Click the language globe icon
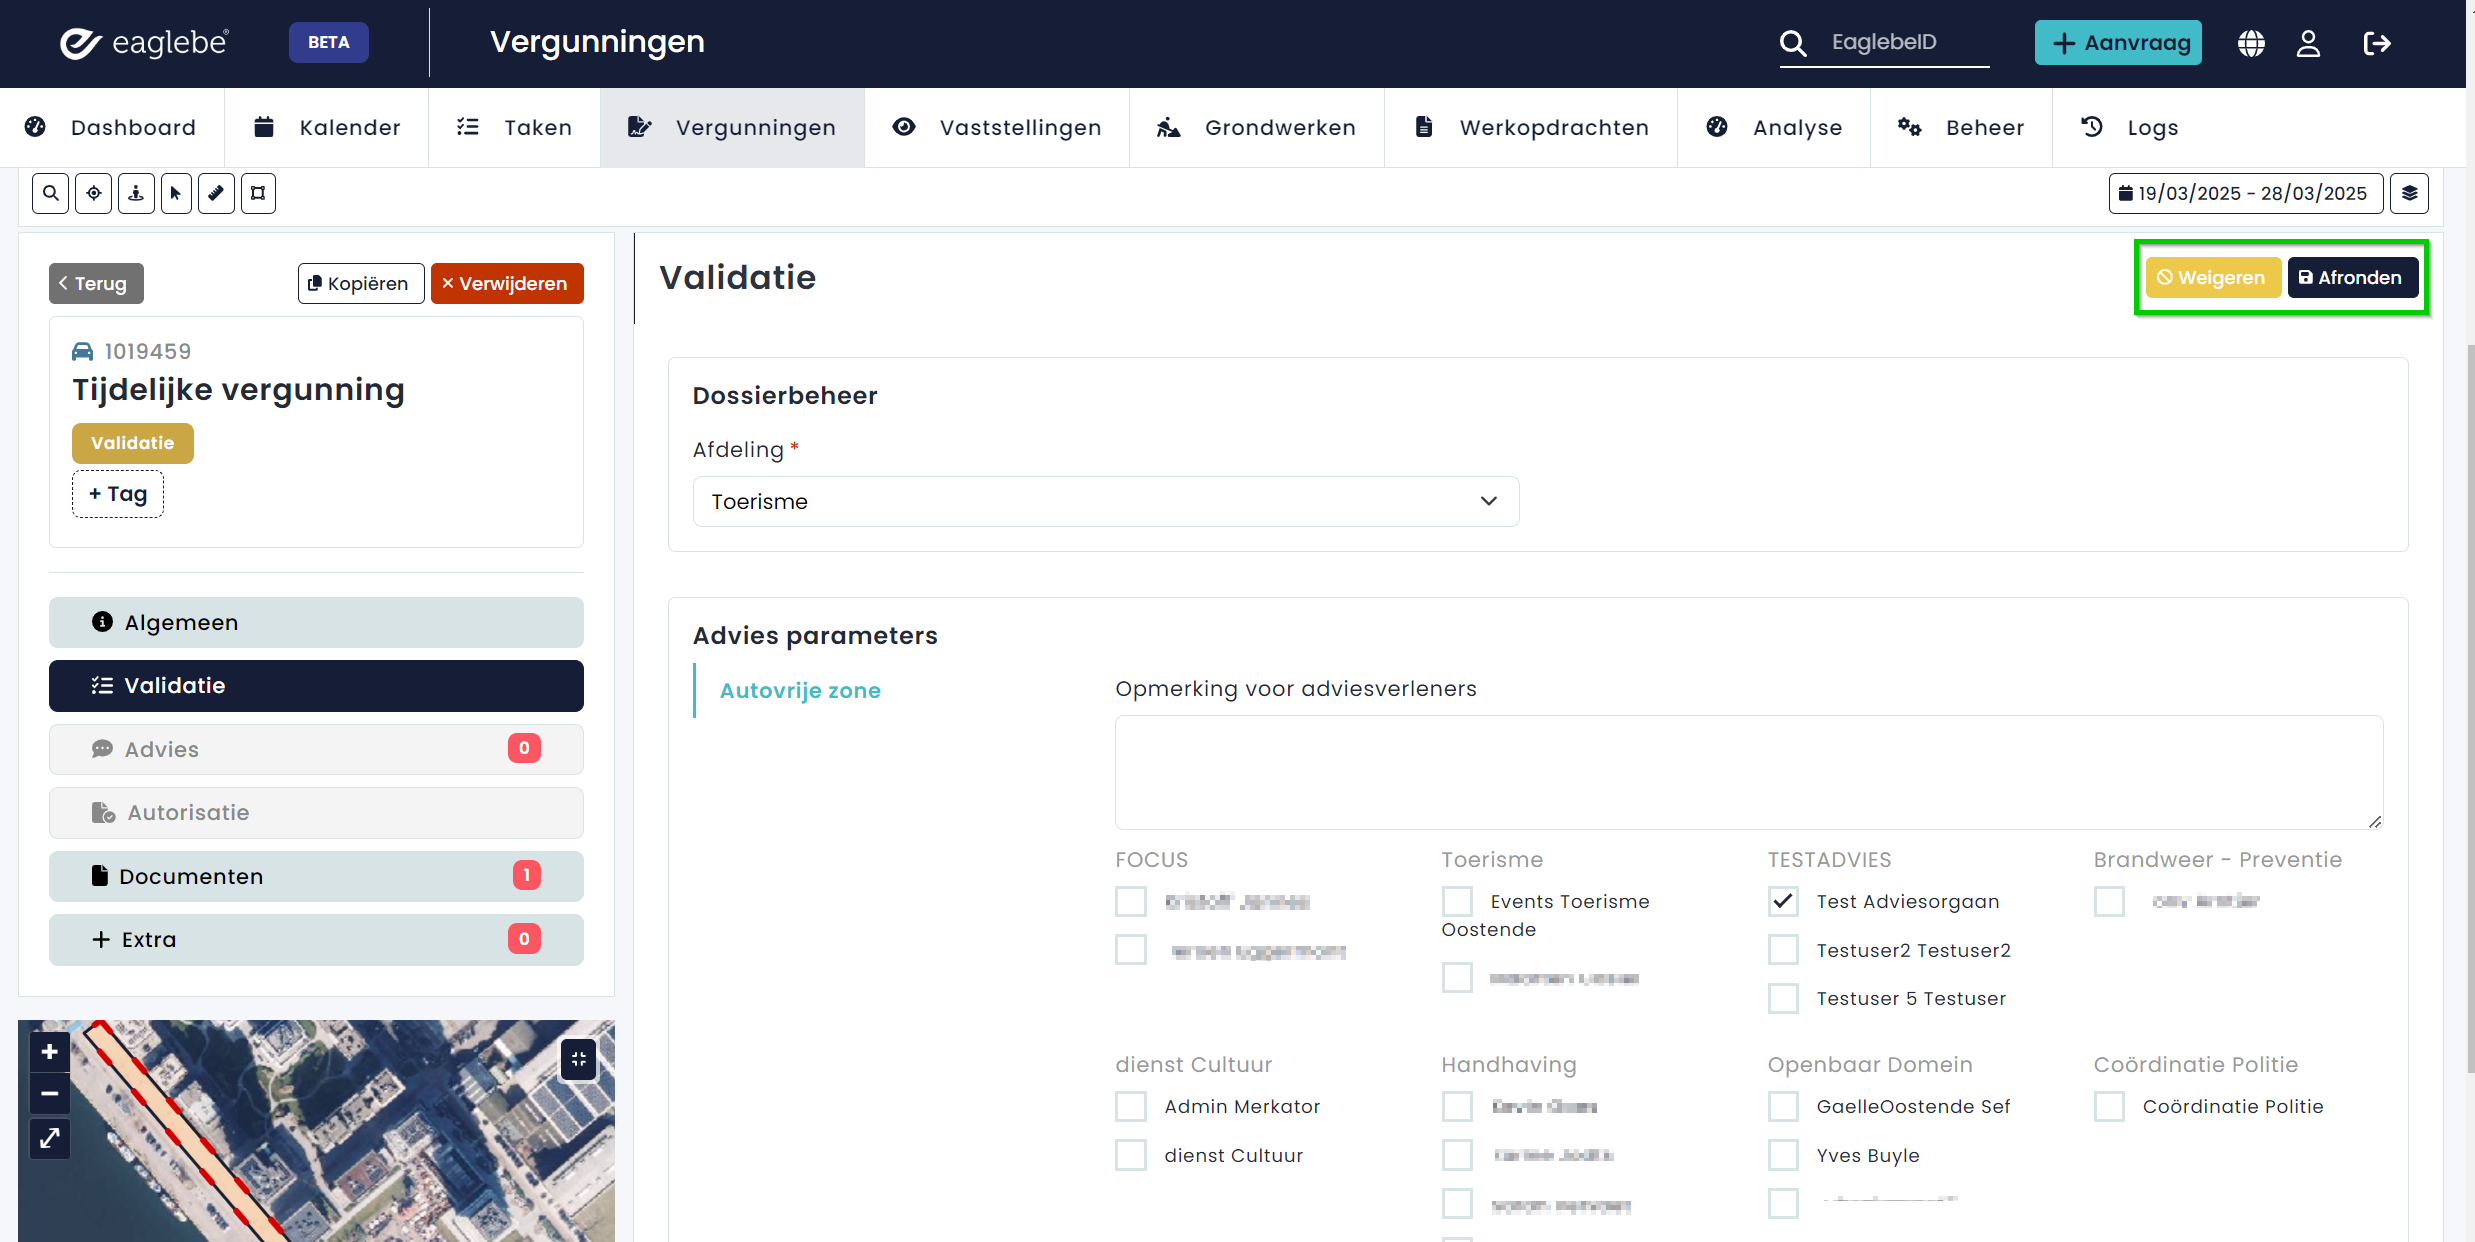The width and height of the screenshot is (2475, 1242). (x=2251, y=43)
